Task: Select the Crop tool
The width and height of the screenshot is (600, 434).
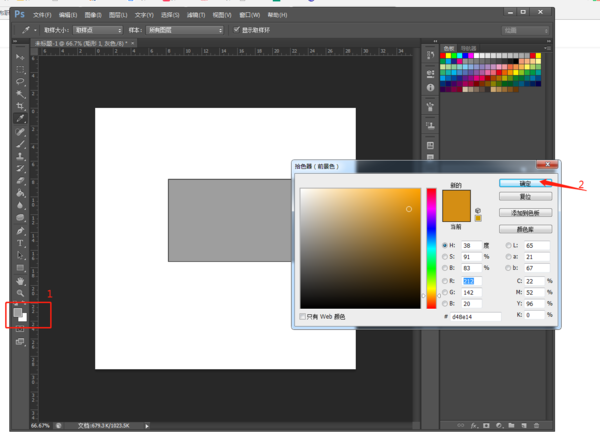Action: (x=20, y=106)
